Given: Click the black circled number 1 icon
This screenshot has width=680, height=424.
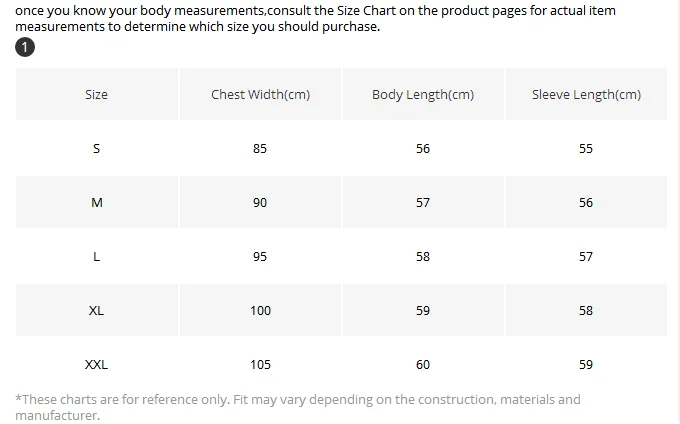Looking at the screenshot, I should [25, 47].
